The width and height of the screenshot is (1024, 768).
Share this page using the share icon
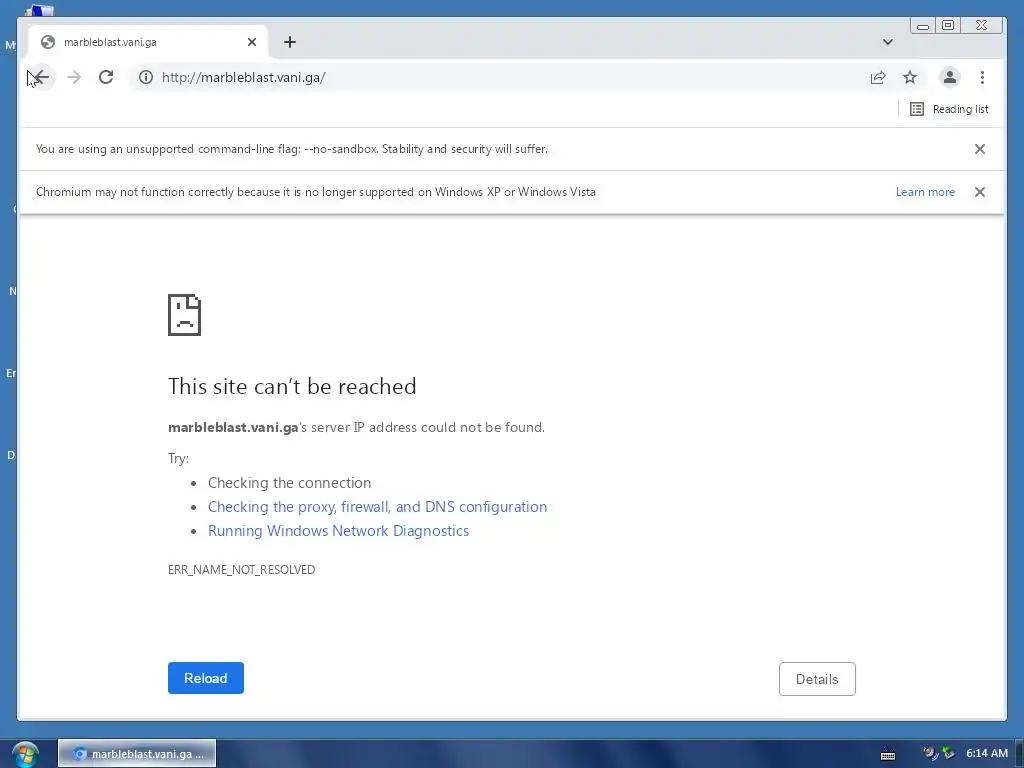click(878, 77)
